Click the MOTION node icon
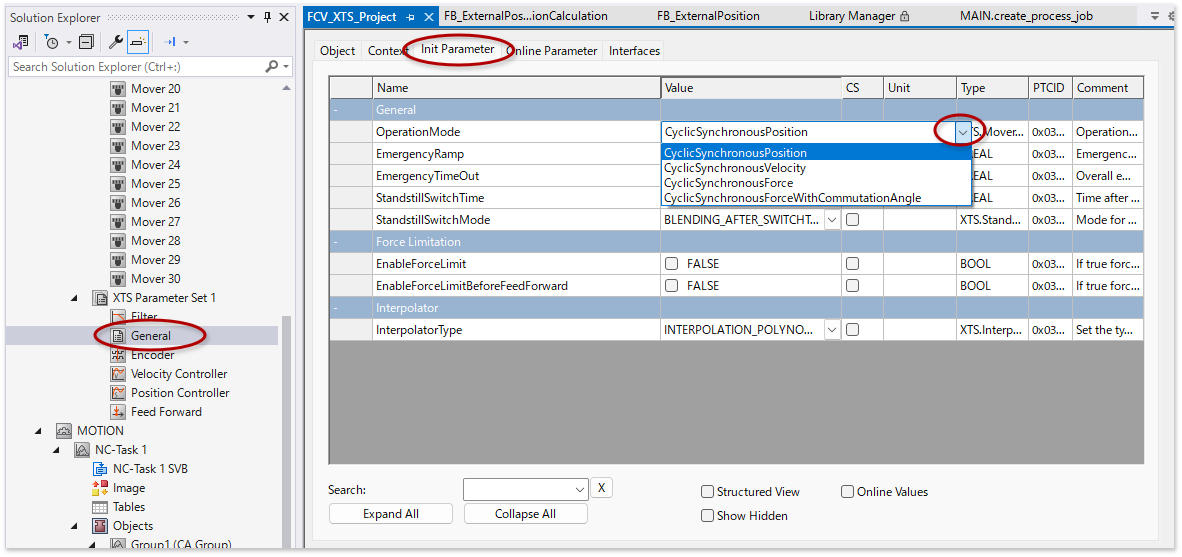 pos(63,431)
